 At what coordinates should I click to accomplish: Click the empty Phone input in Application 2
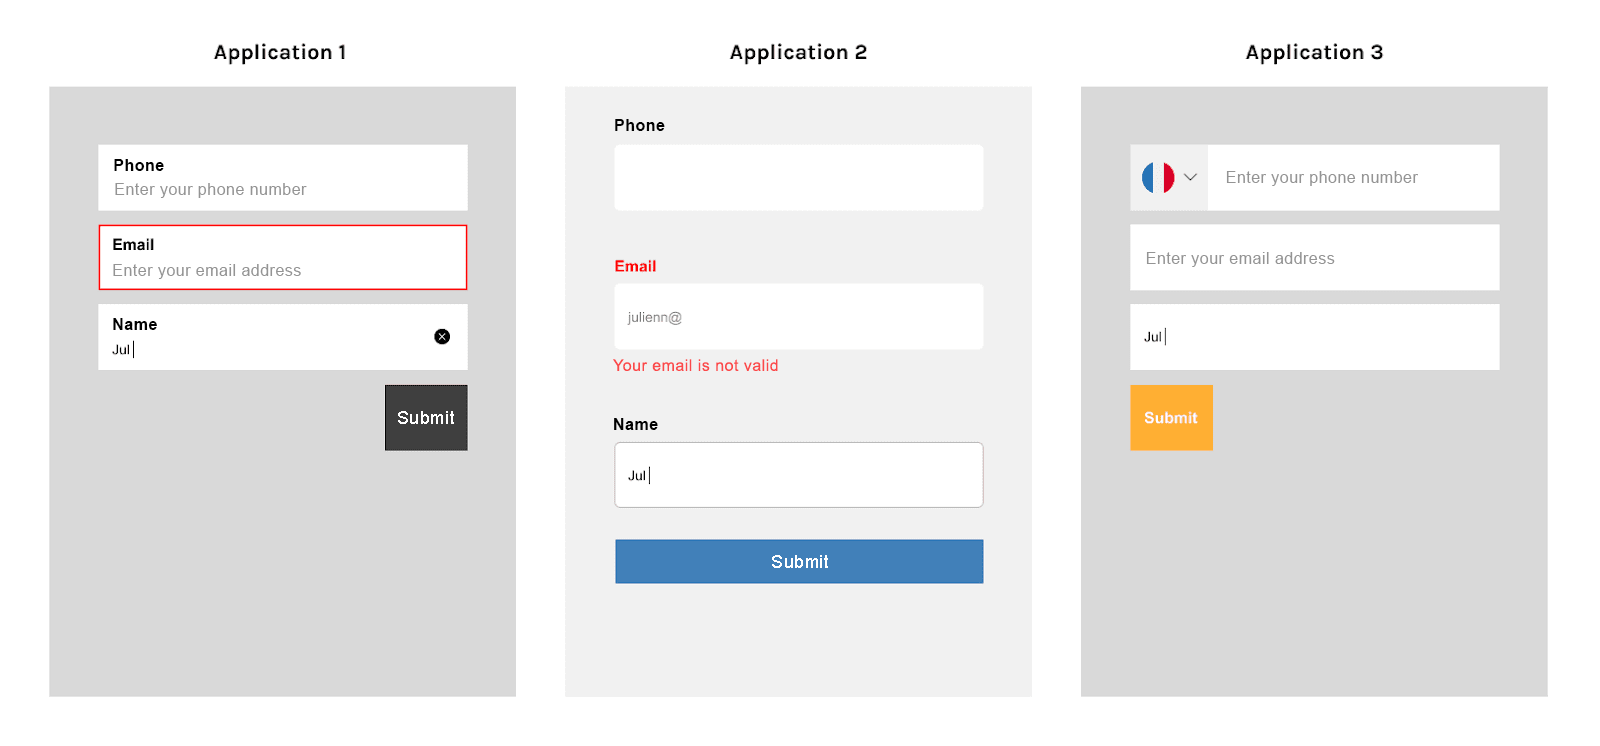click(799, 178)
